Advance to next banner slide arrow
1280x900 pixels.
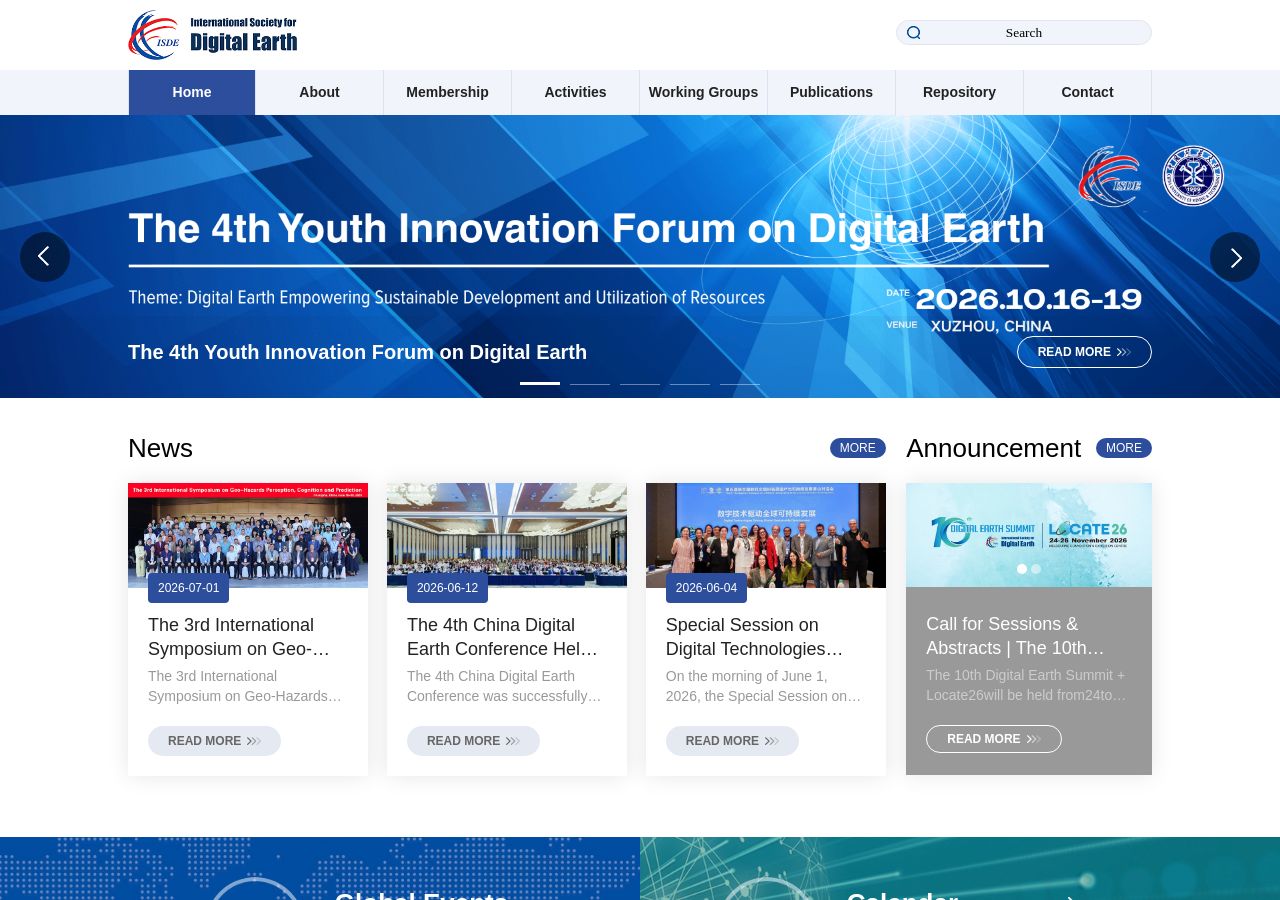[x=1235, y=257]
